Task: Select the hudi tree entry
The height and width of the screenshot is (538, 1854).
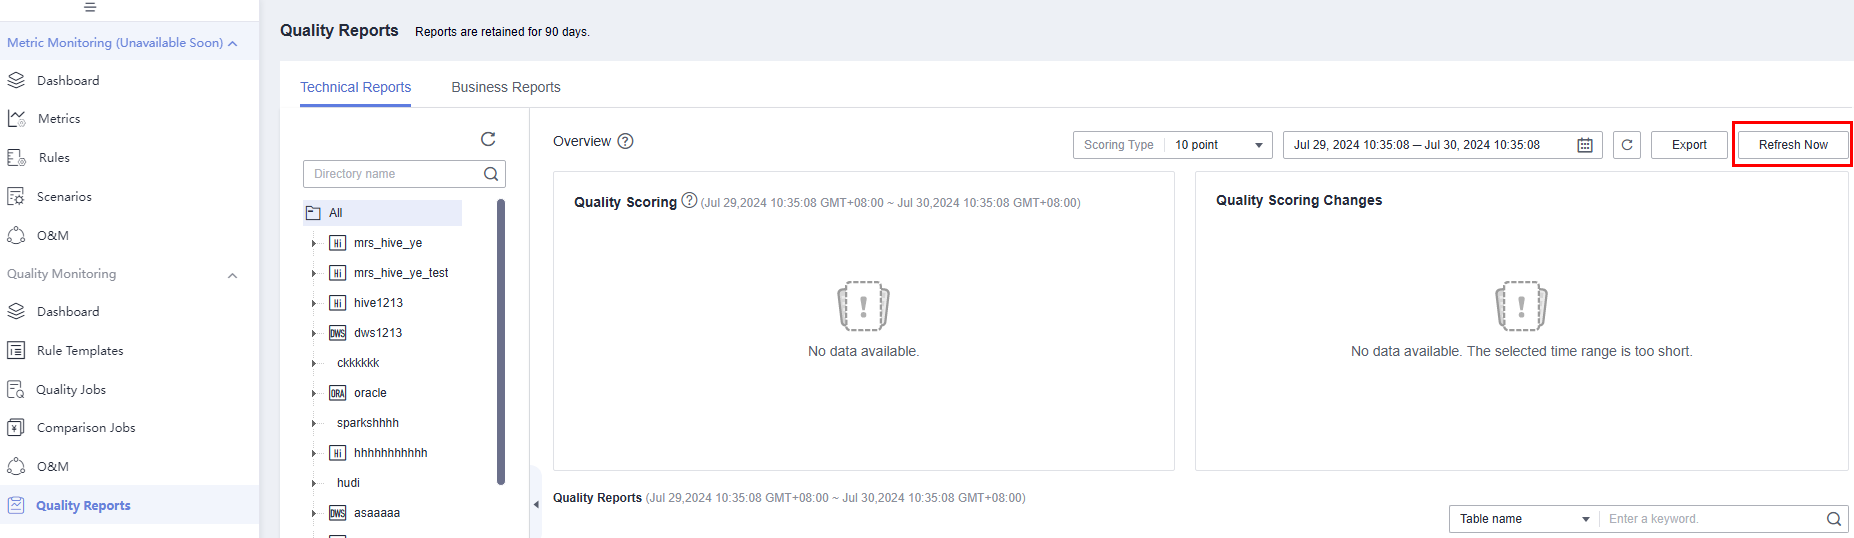Action: point(348,483)
